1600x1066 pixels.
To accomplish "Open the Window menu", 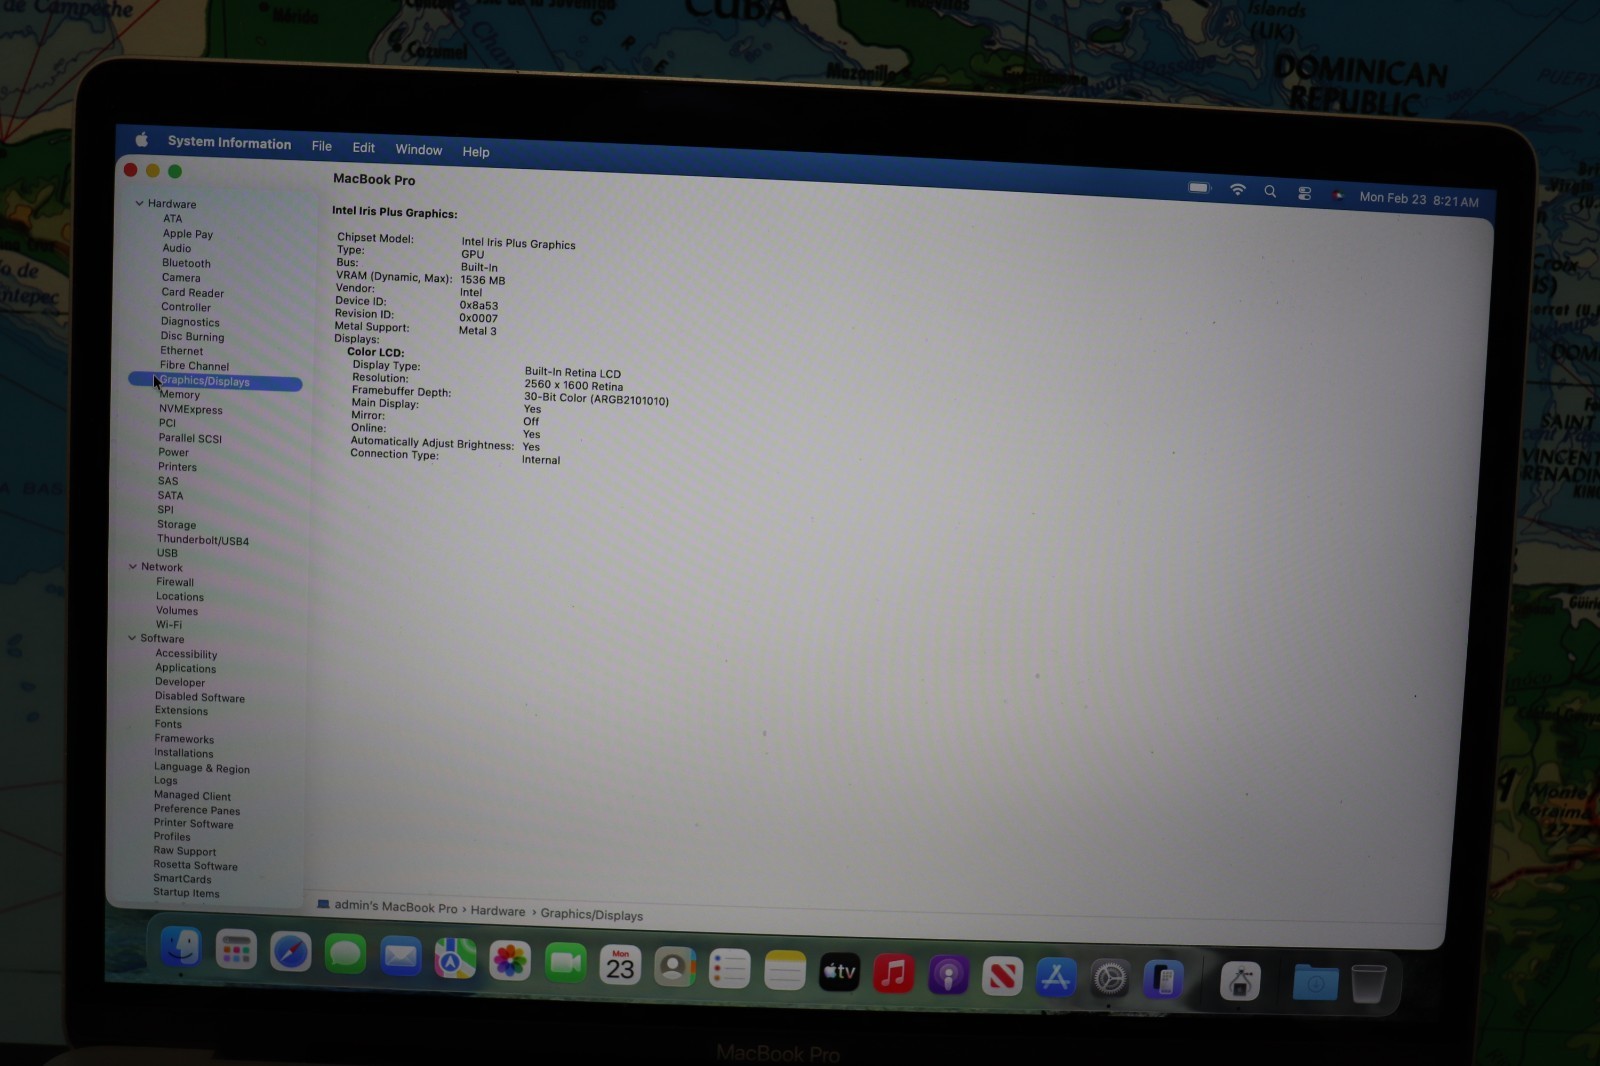I will 418,150.
